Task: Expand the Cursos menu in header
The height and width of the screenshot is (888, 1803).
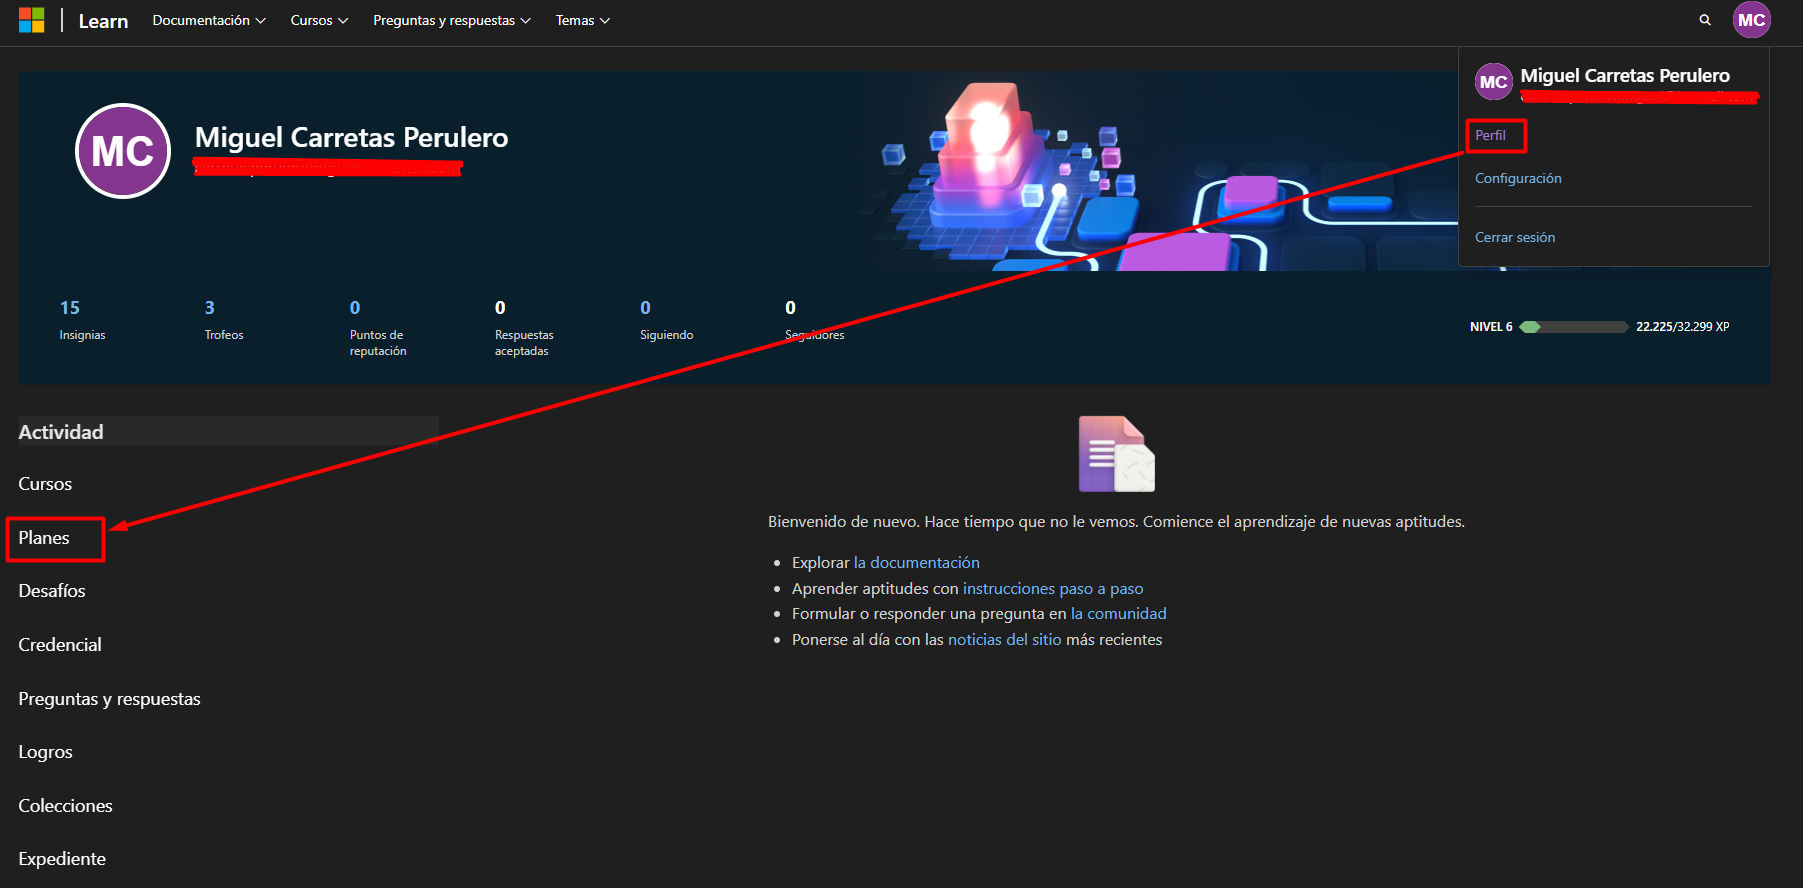Action: (x=319, y=20)
